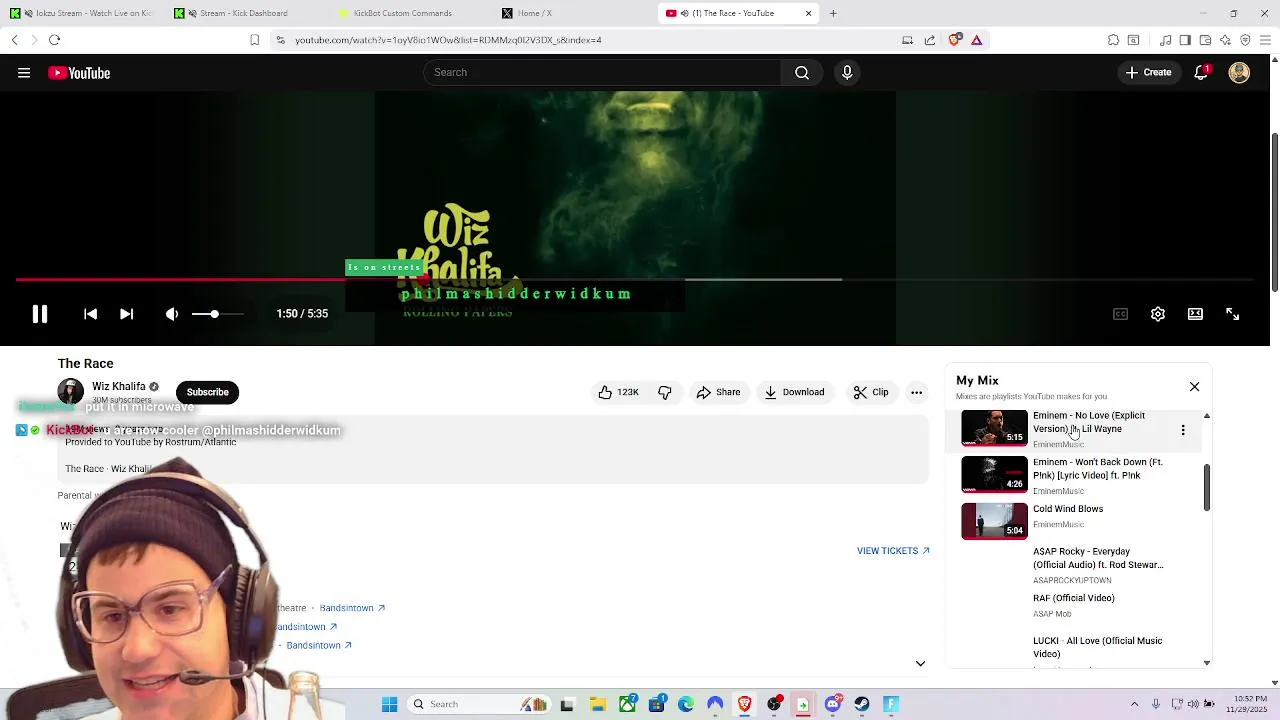Image resolution: width=1280 pixels, height=720 pixels.
Task: Close The Race YouTube tab
Action: (808, 13)
